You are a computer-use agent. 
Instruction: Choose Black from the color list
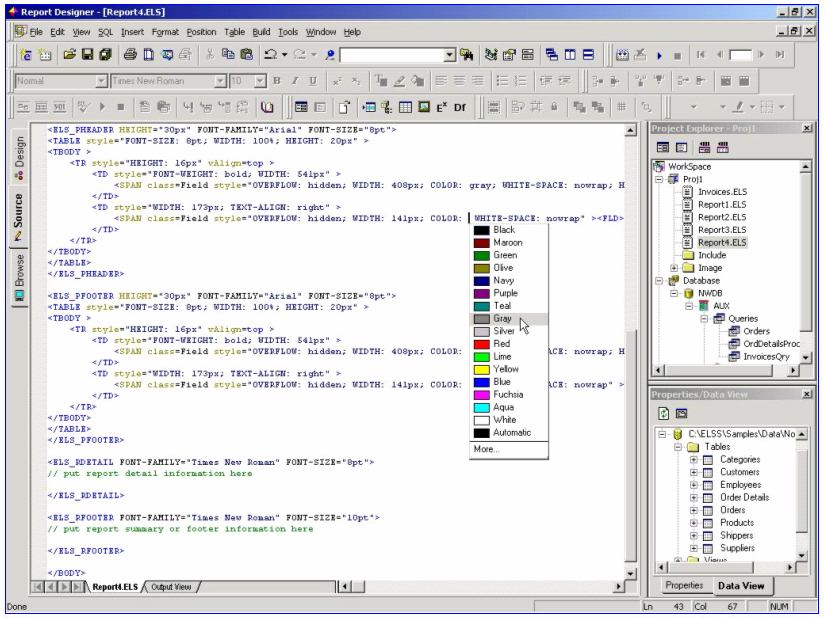(509, 230)
